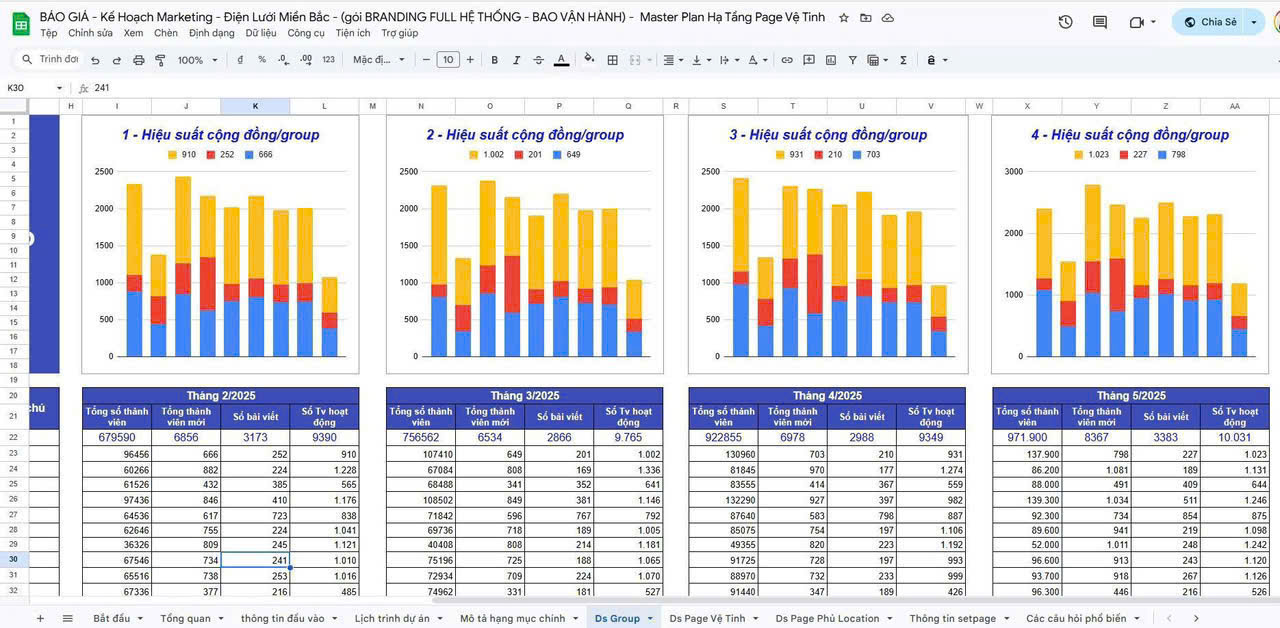Star this document
1280x628 pixels.
(844, 18)
